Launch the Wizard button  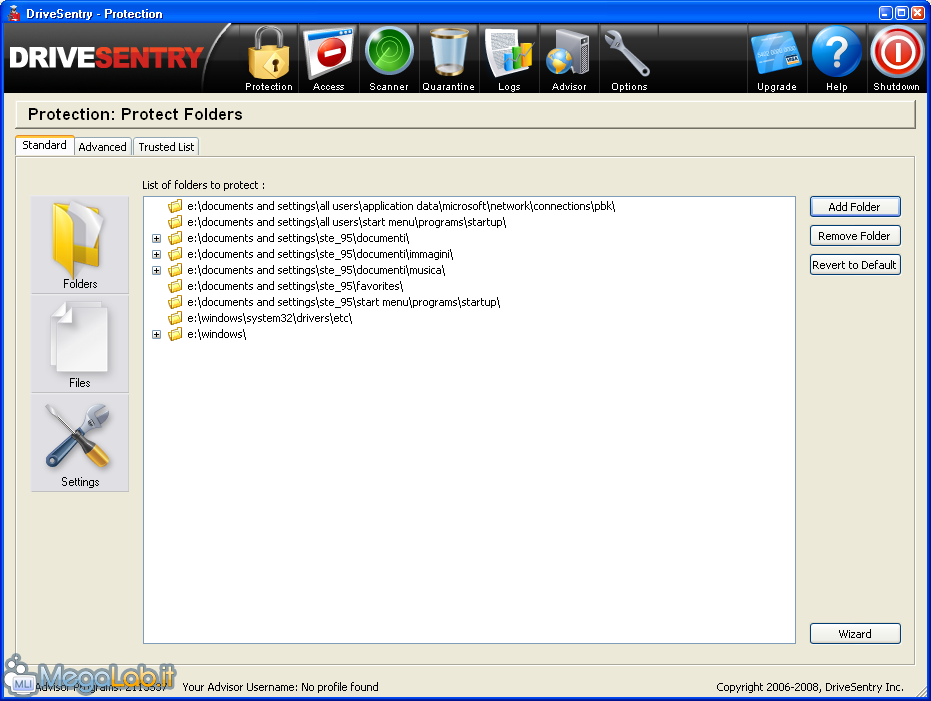855,633
